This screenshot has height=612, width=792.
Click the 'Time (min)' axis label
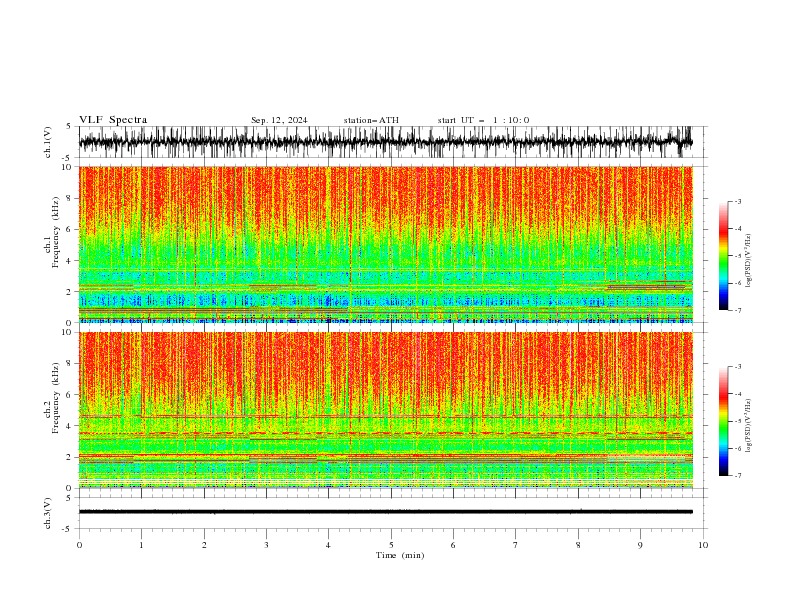[400, 555]
